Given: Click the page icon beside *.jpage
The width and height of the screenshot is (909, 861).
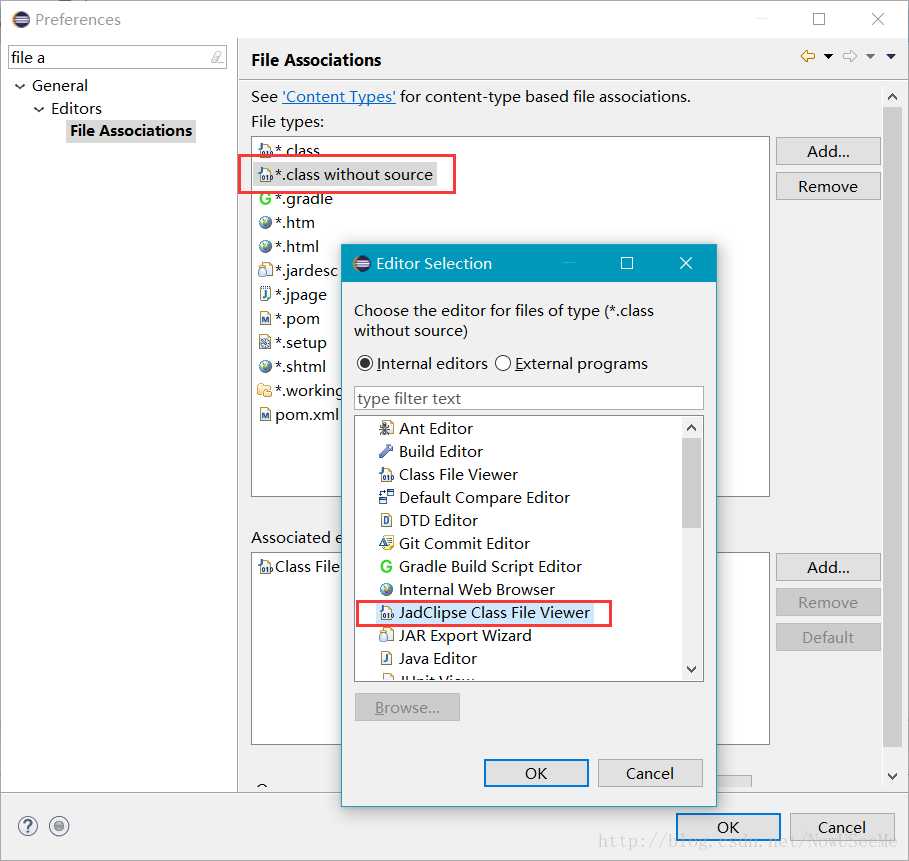Looking at the screenshot, I should click(265, 294).
